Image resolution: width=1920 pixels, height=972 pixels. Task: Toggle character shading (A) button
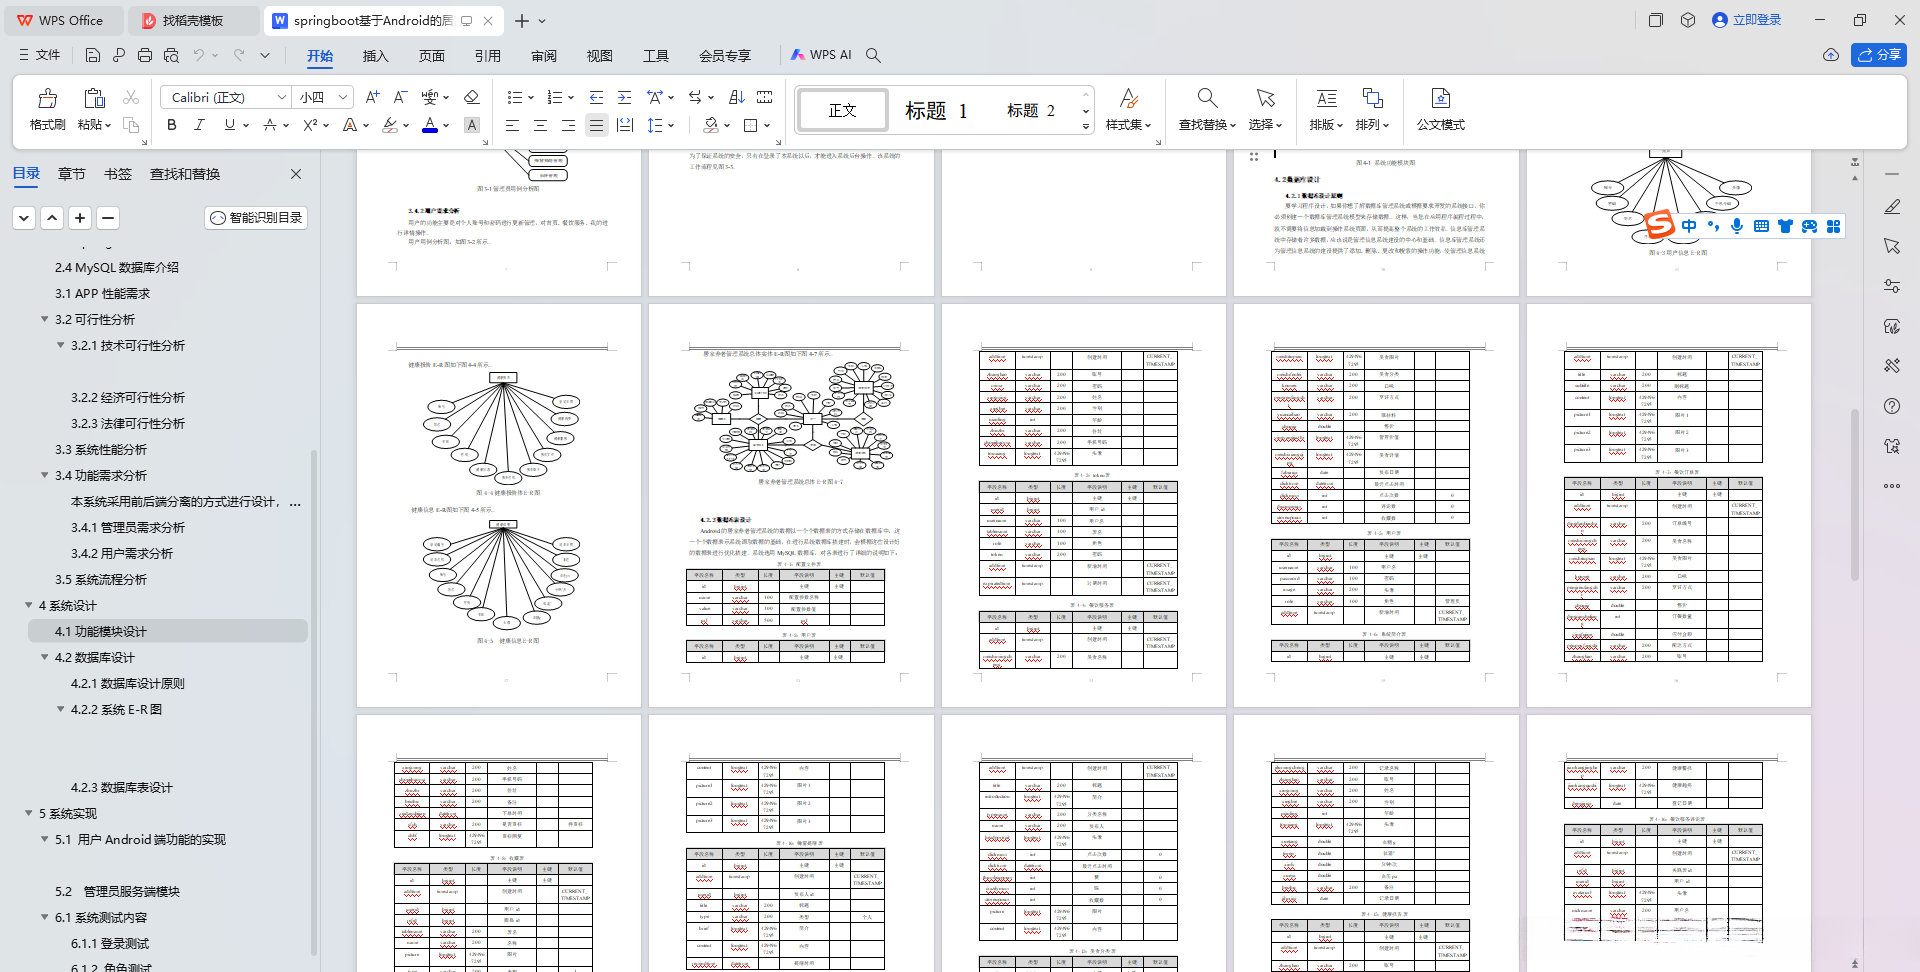coord(472,125)
